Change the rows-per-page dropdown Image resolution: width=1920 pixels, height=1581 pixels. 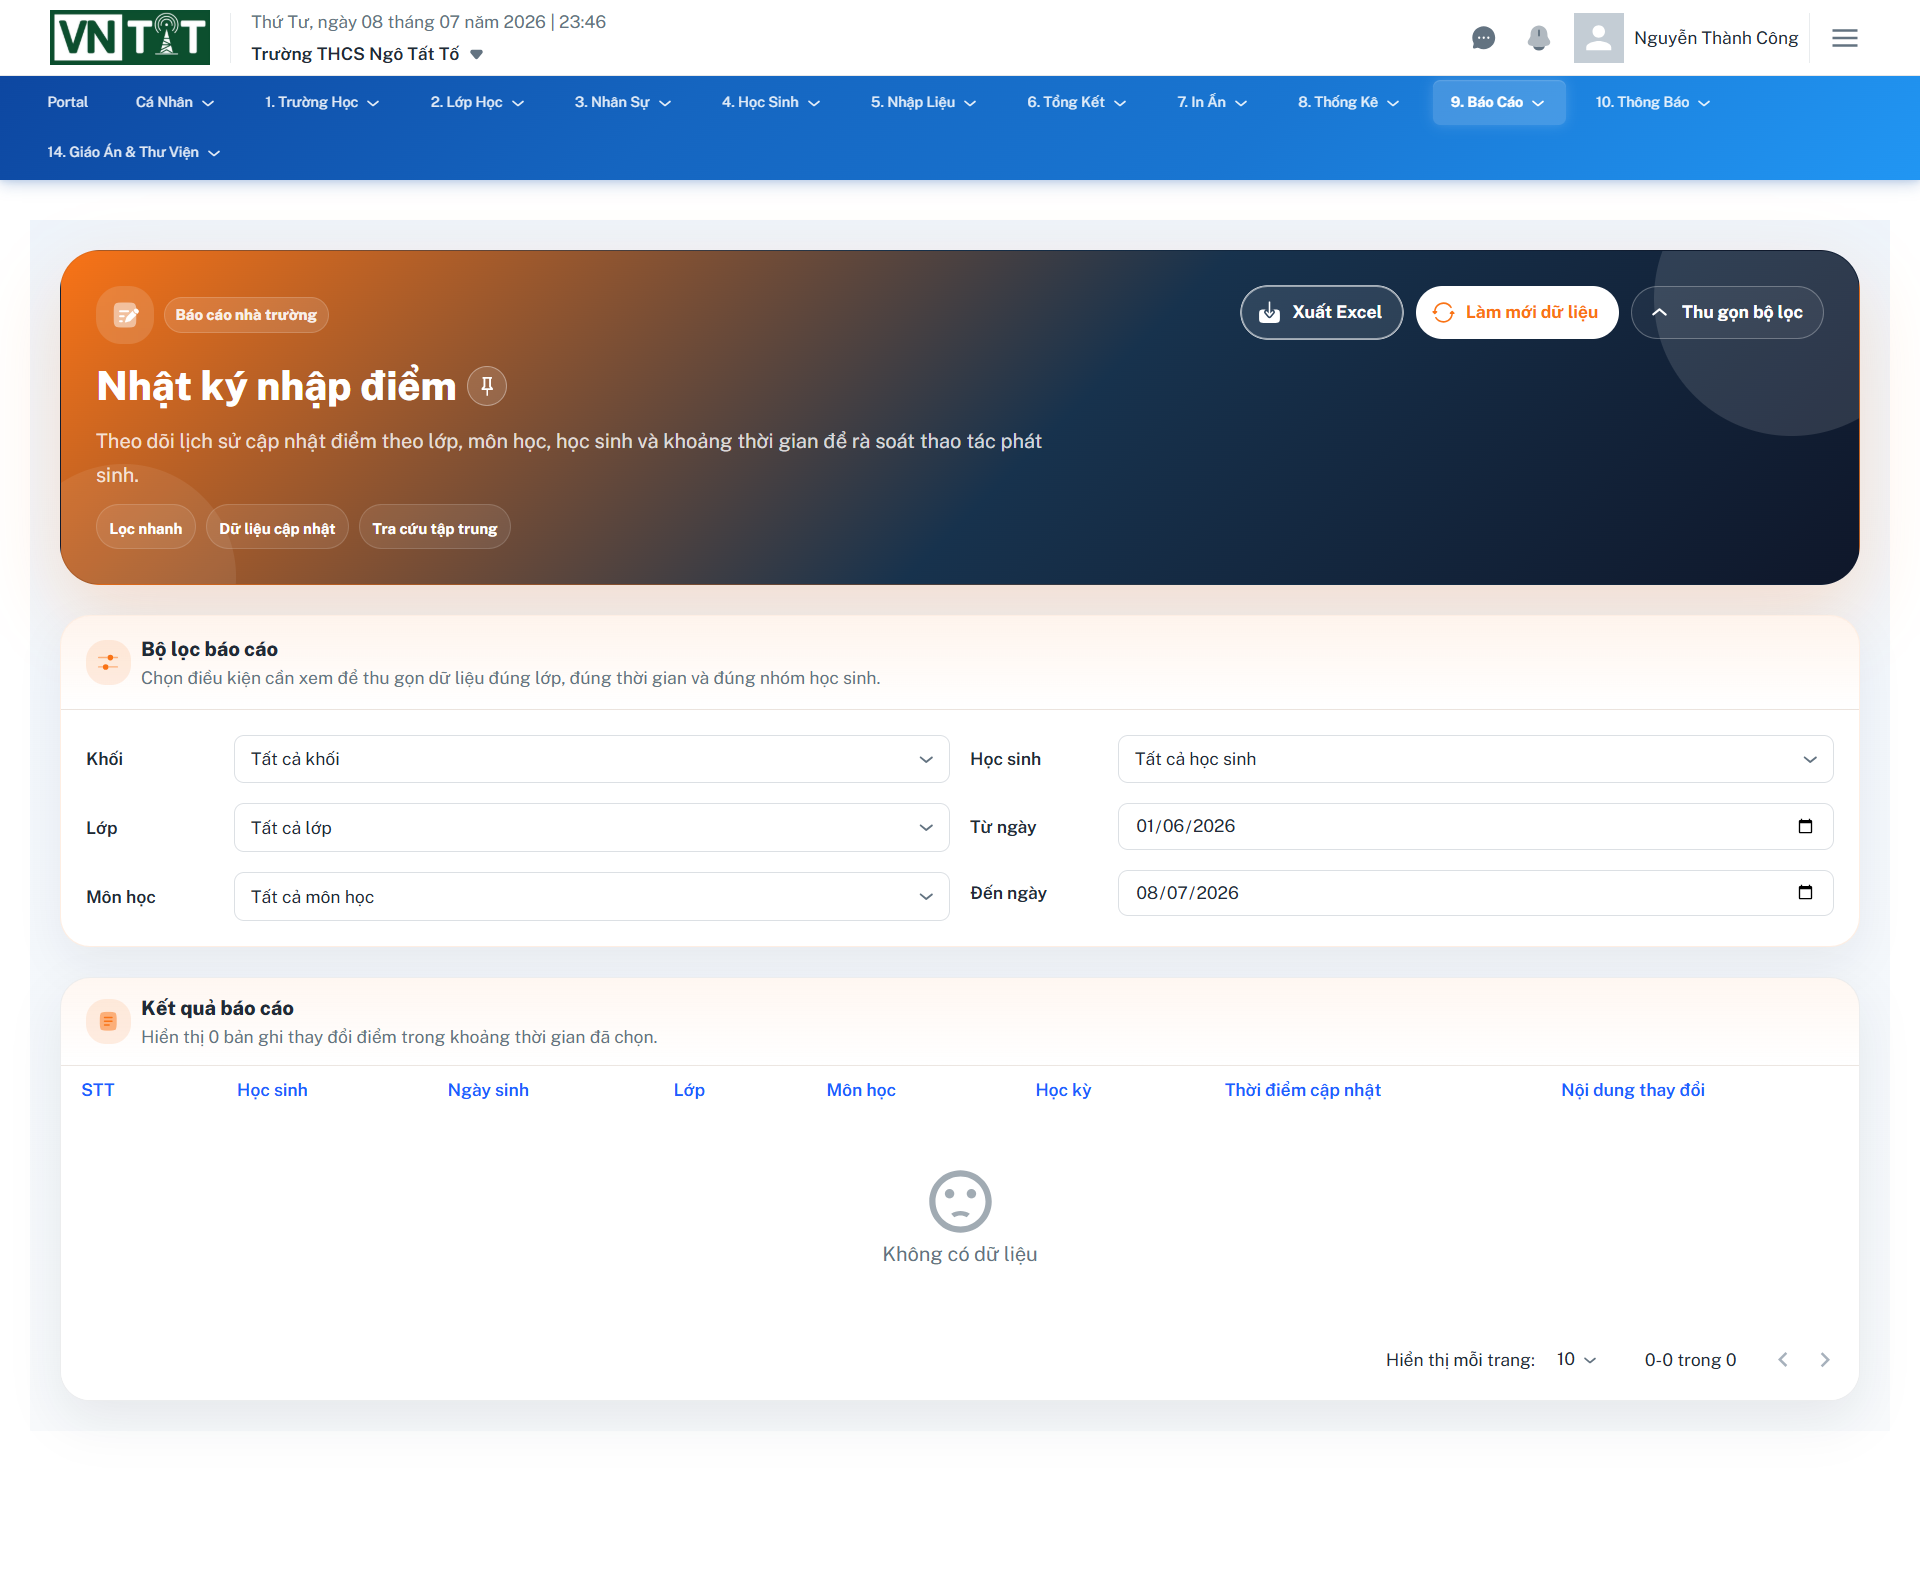coord(1576,1360)
